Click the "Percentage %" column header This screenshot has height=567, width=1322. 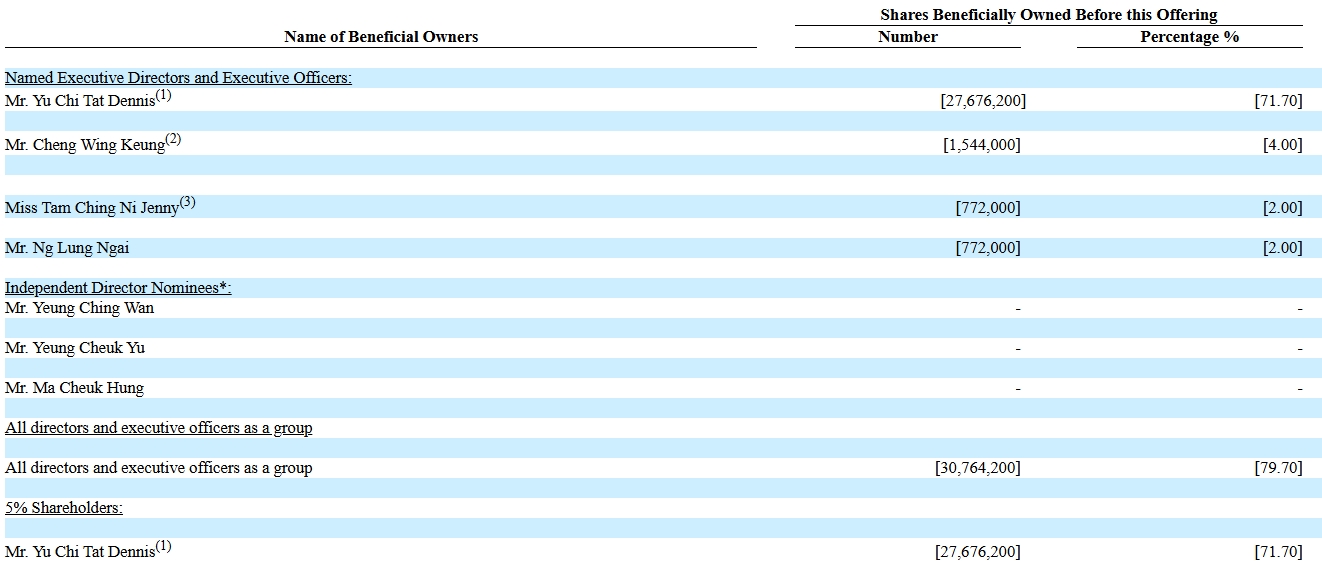[x=1189, y=37]
